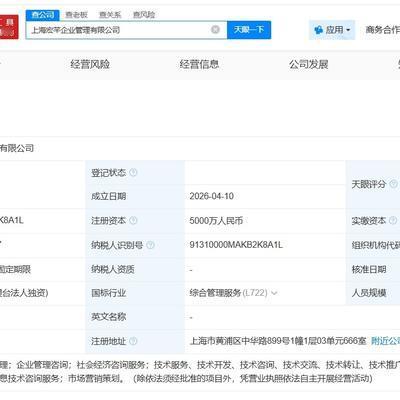Select taxpayer ID 91310000MAKB2K8A1L
Screen dimensions: 400x400
point(236,245)
